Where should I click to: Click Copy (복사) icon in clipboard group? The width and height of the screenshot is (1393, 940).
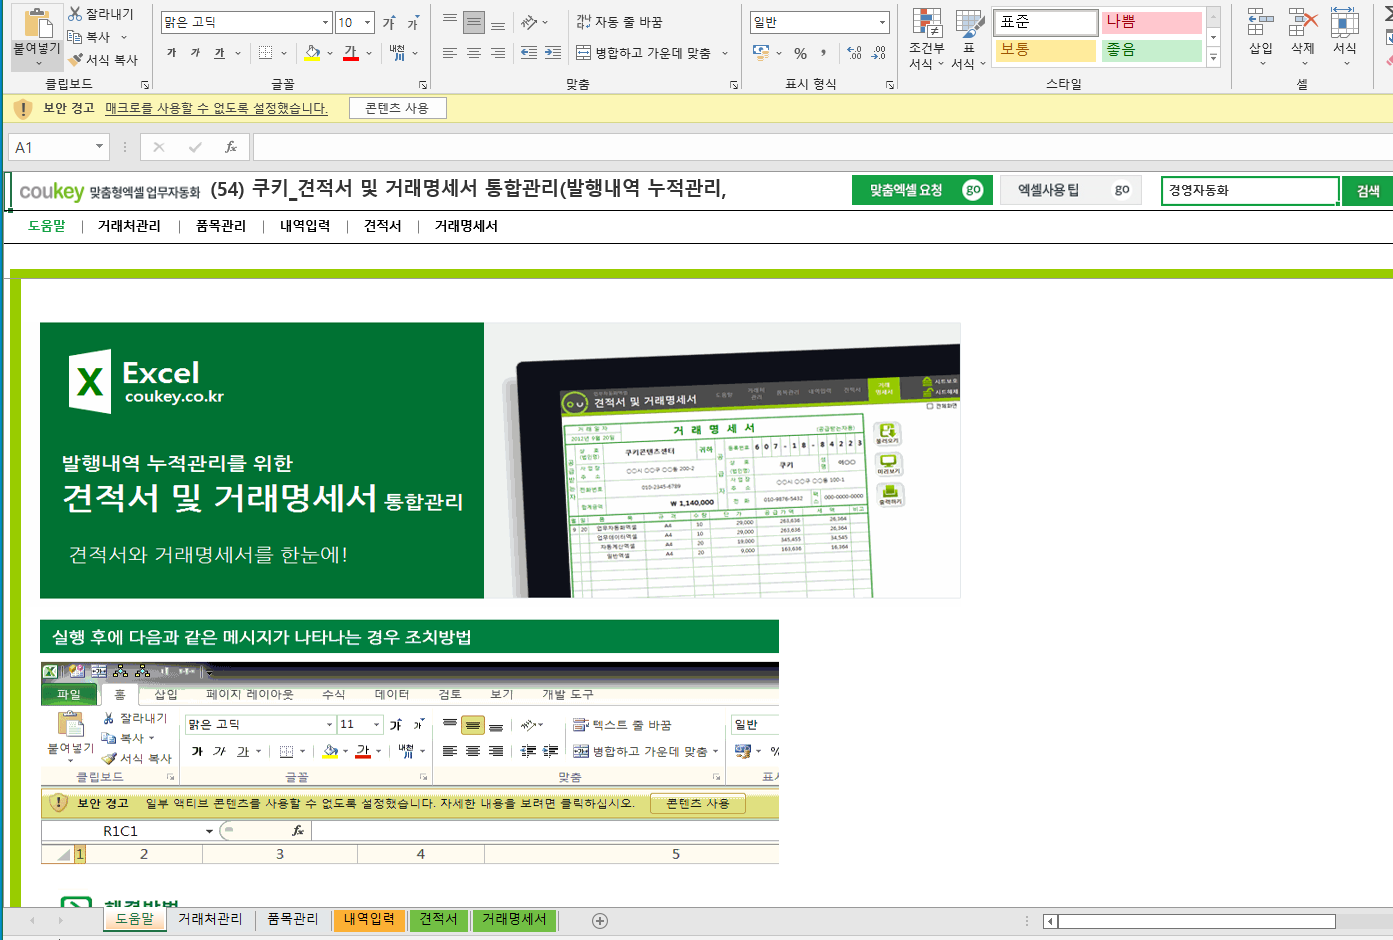pyautogui.click(x=75, y=37)
